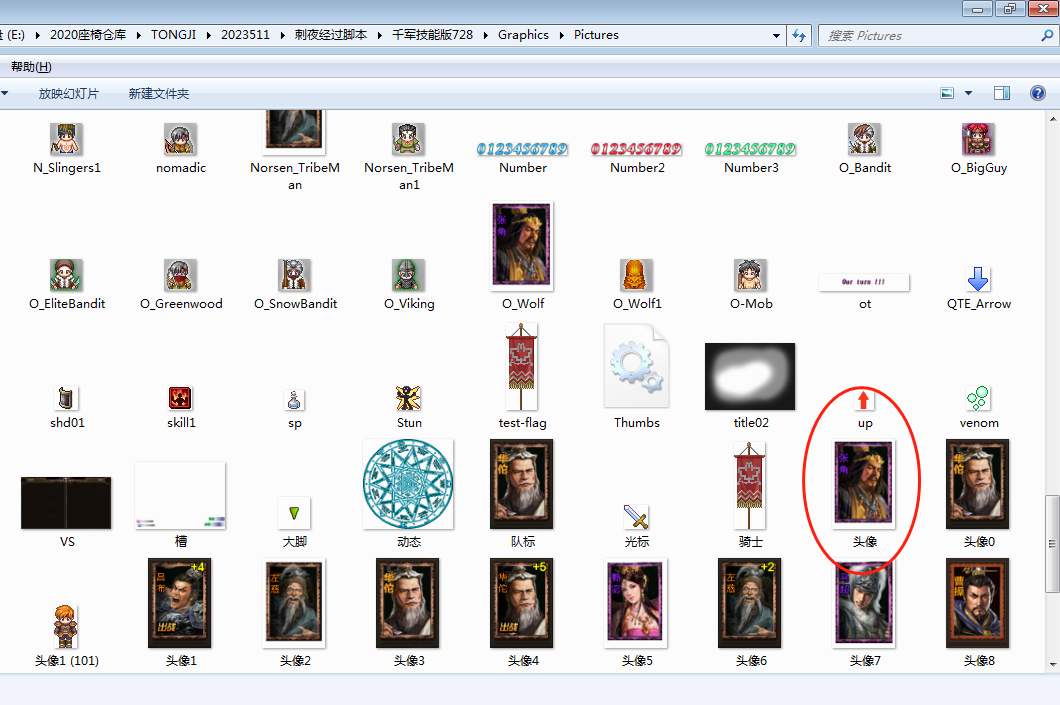This screenshot has width=1060, height=705.
Task: Toggle the preview pane button
Action: pyautogui.click(x=1002, y=93)
